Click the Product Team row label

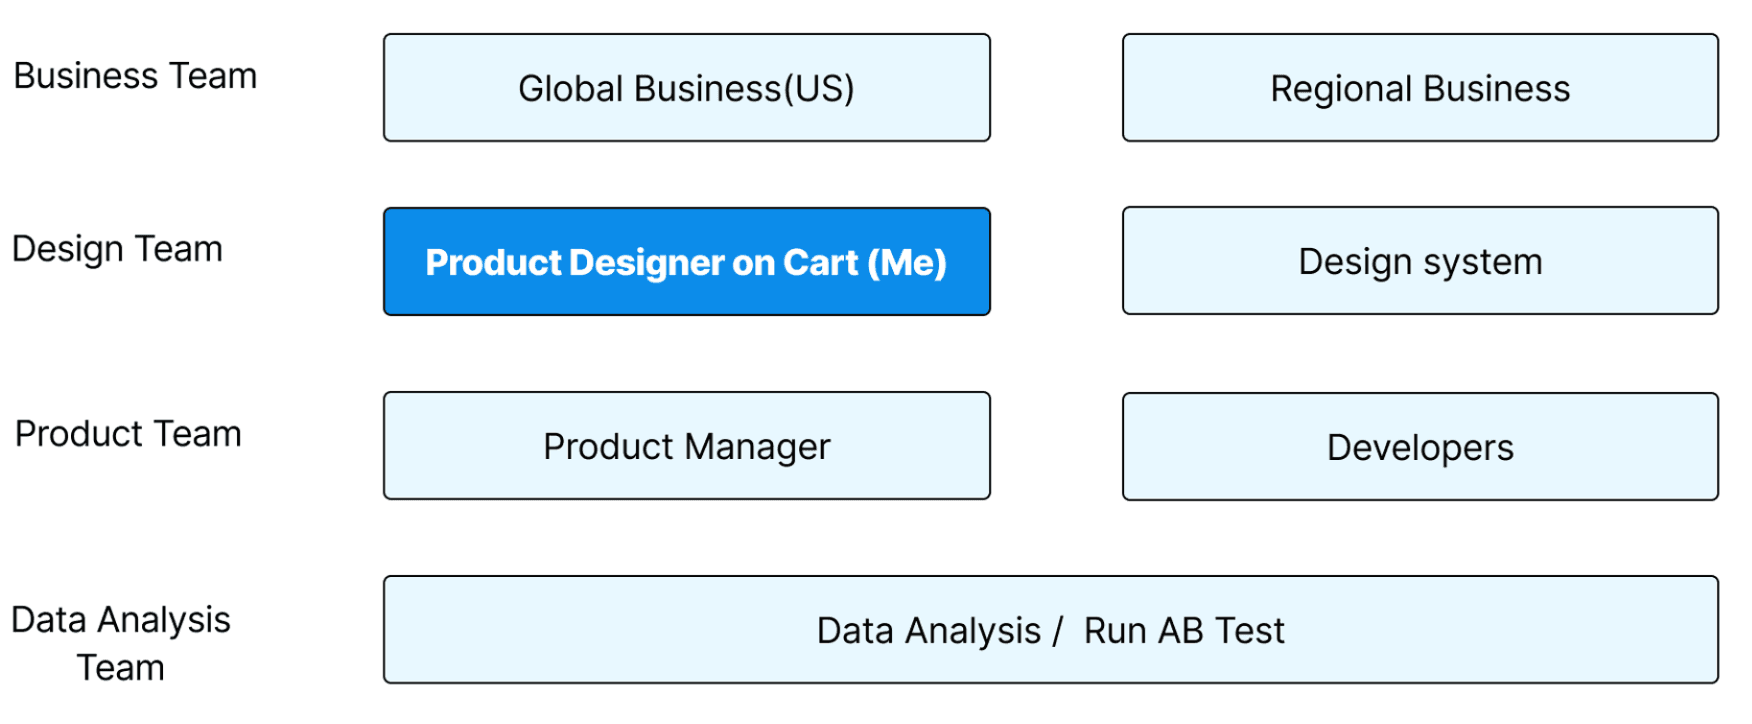click(128, 434)
